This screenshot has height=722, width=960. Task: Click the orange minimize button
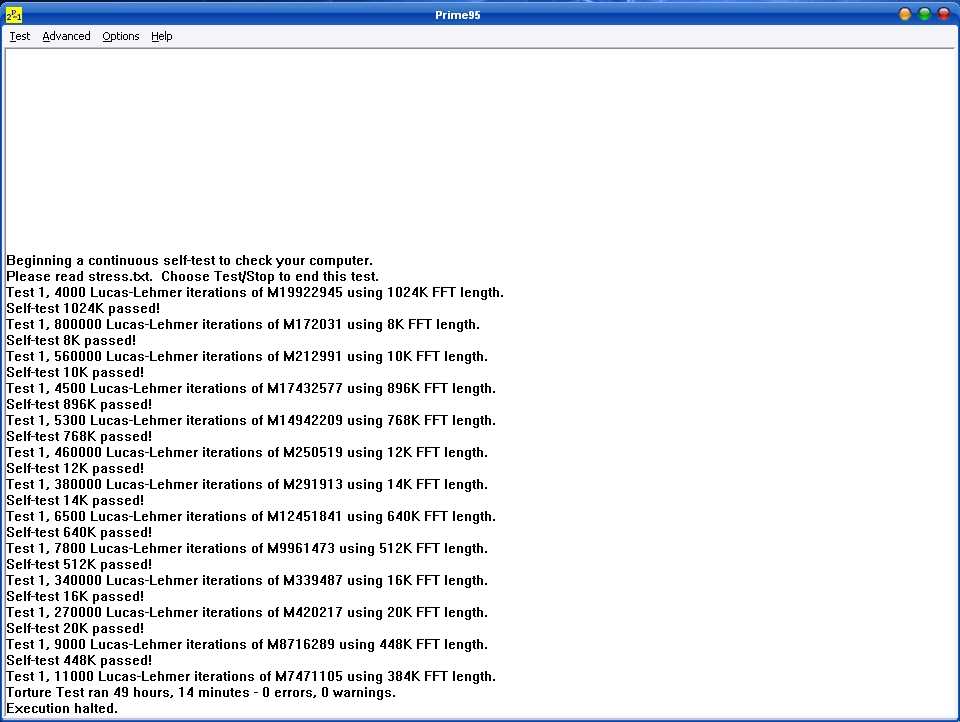coord(905,14)
